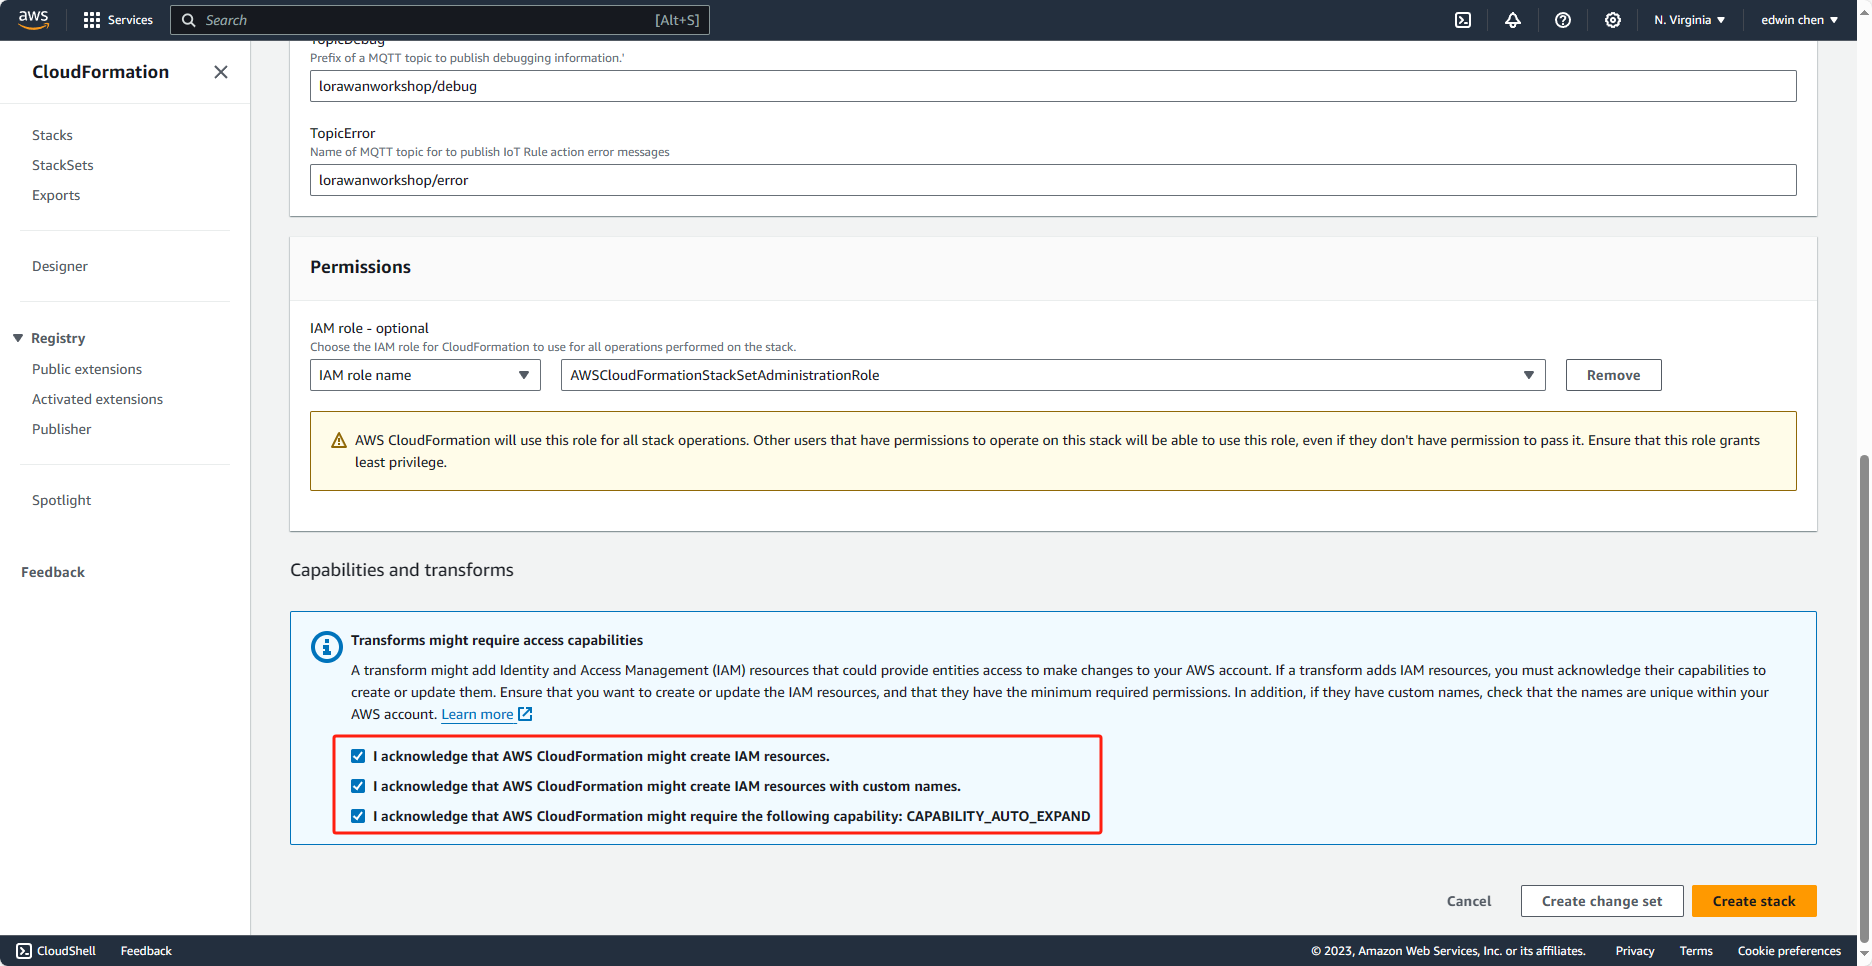Click the search magnifier icon
The image size is (1872, 966).
click(188, 20)
